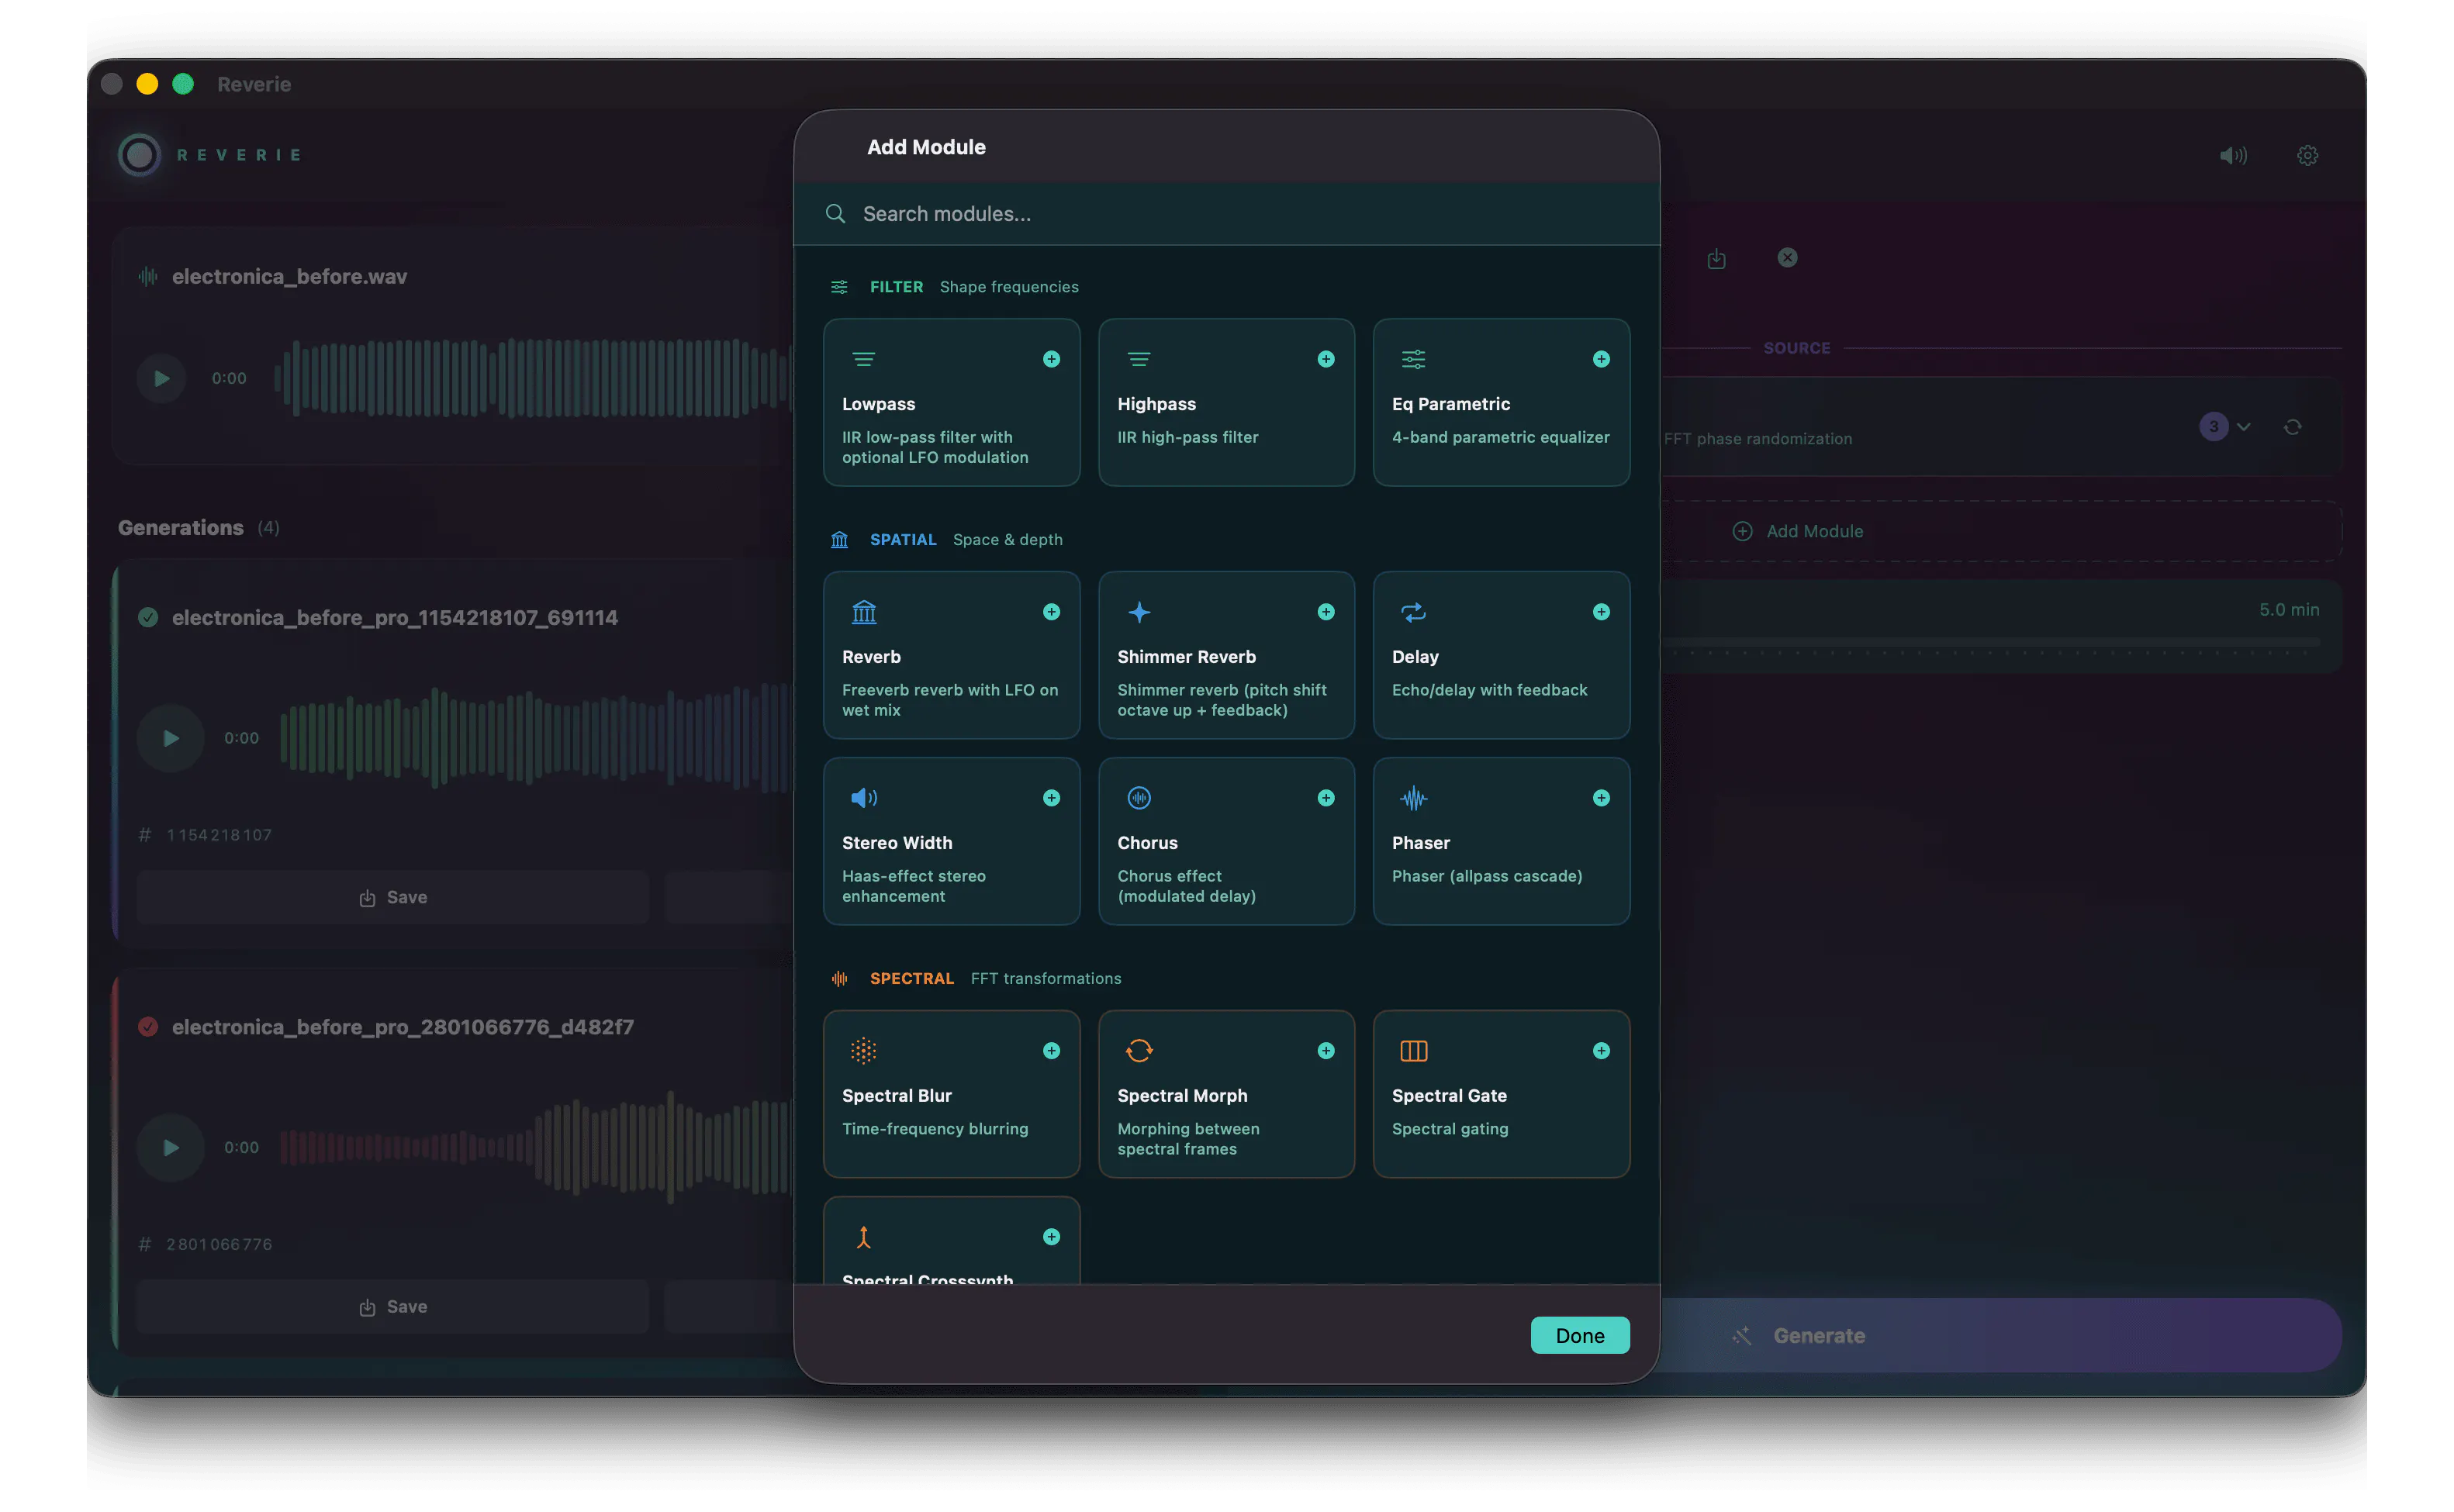Click the export icon above SOURCE

(x=1716, y=259)
